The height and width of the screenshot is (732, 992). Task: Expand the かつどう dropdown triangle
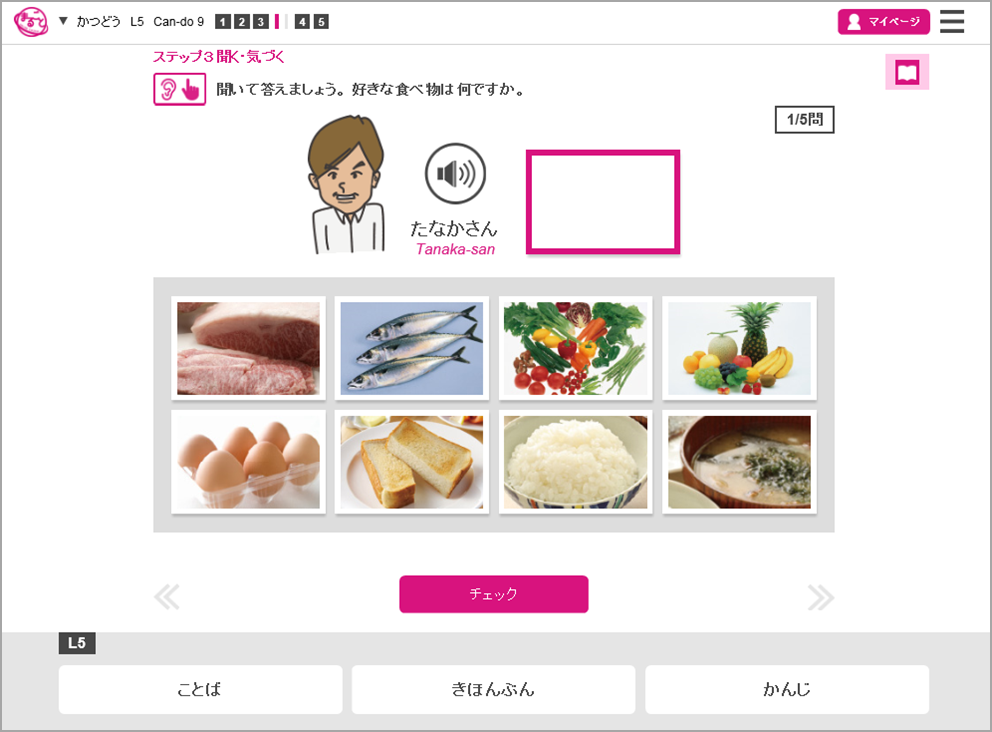(63, 21)
